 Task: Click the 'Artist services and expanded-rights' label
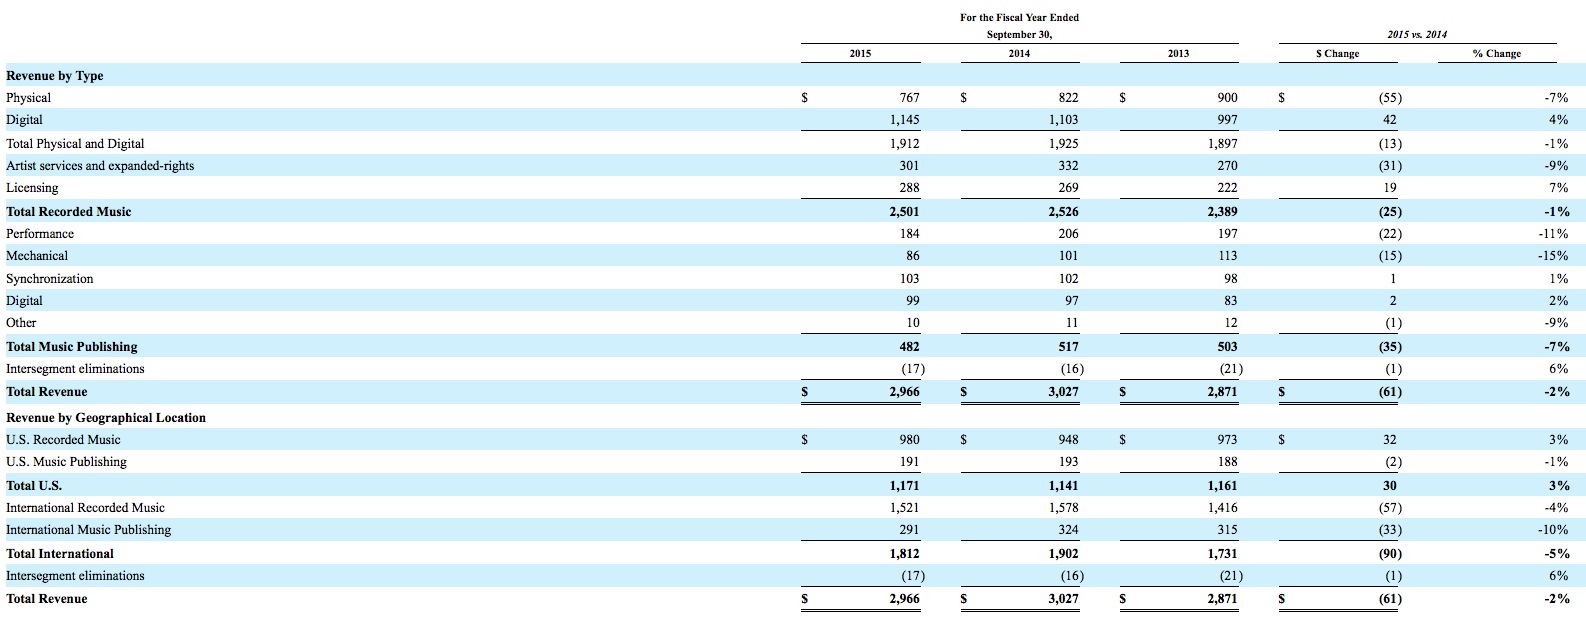tap(100, 166)
